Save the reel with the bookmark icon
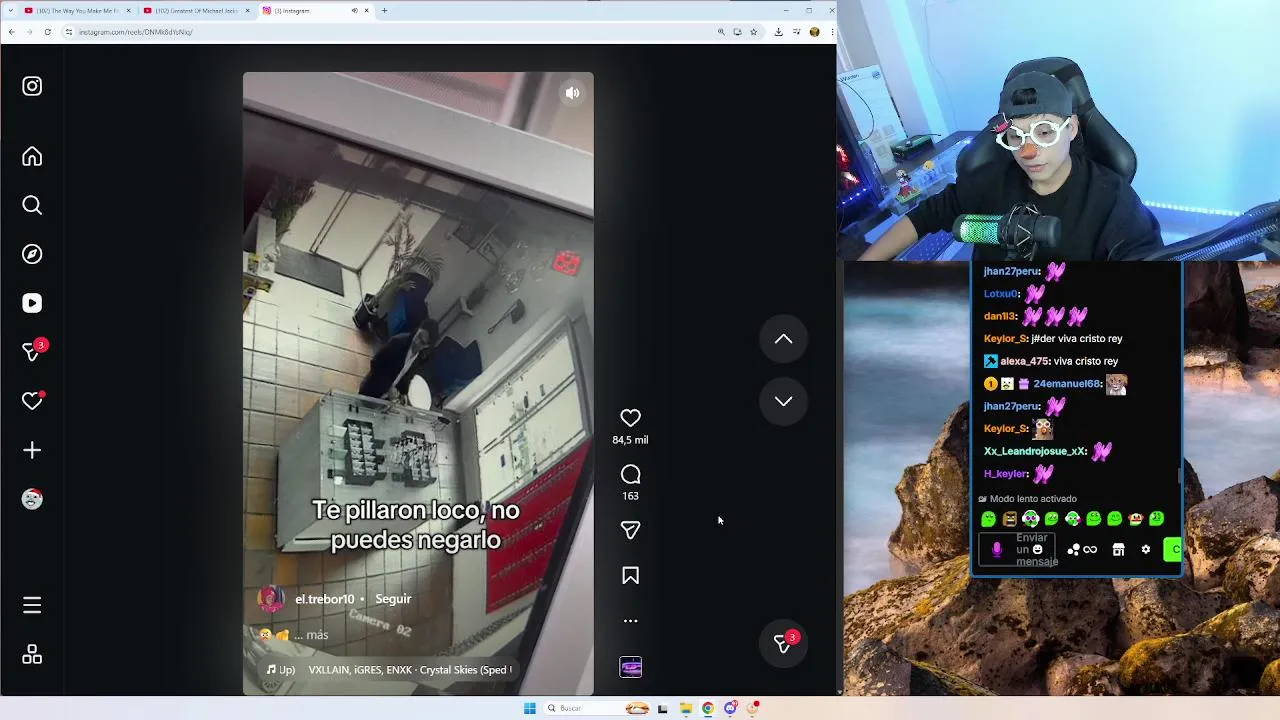 (630, 576)
